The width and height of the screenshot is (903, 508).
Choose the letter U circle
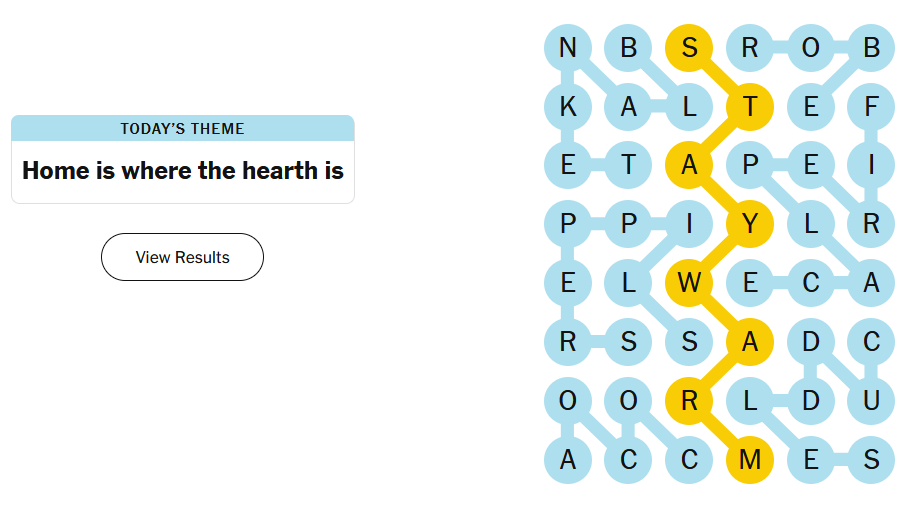(871, 401)
